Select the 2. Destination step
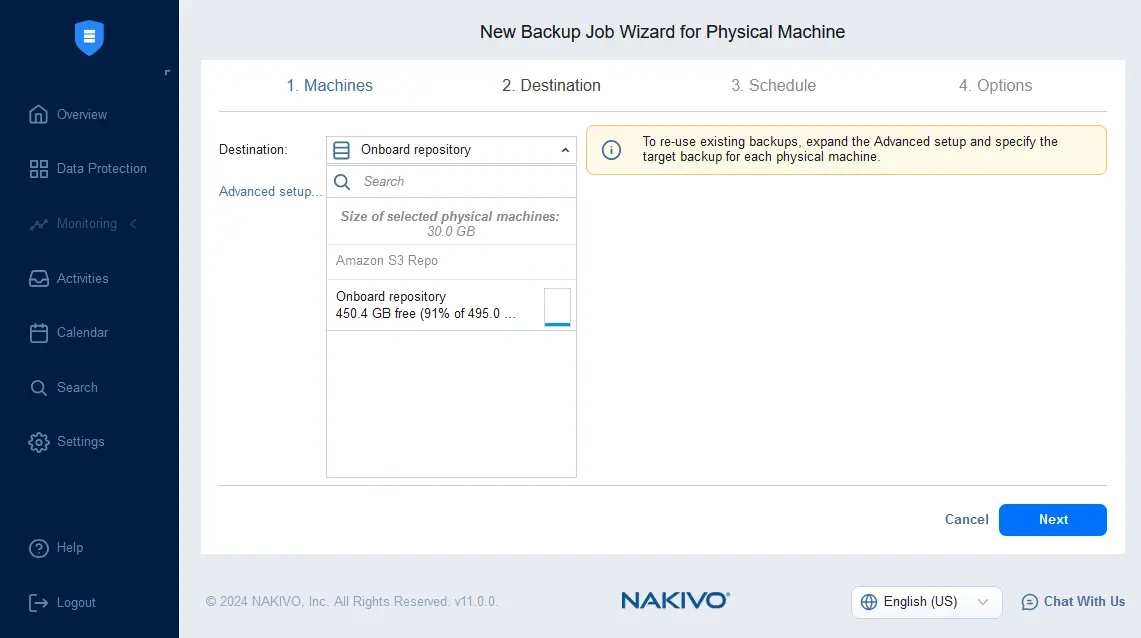This screenshot has height=638, width=1141. (551, 85)
